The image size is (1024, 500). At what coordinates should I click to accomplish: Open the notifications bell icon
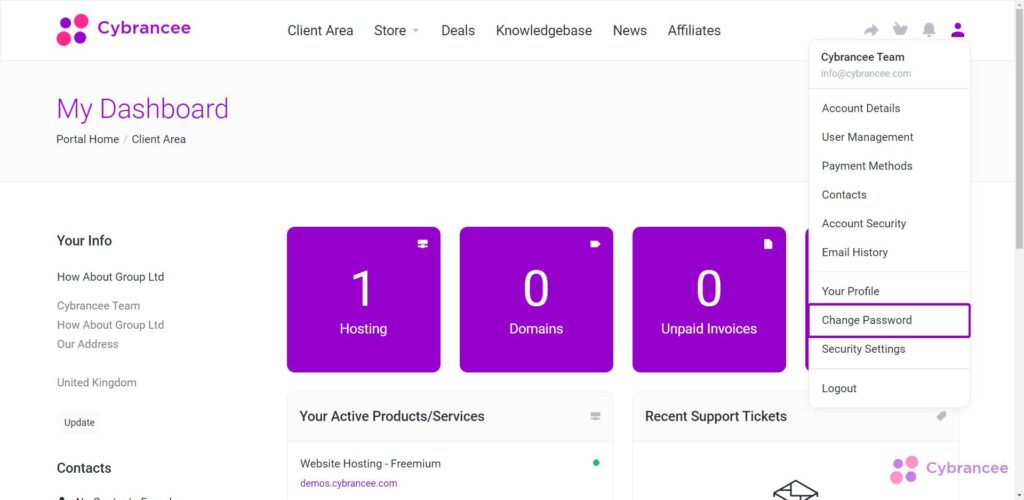coord(929,30)
